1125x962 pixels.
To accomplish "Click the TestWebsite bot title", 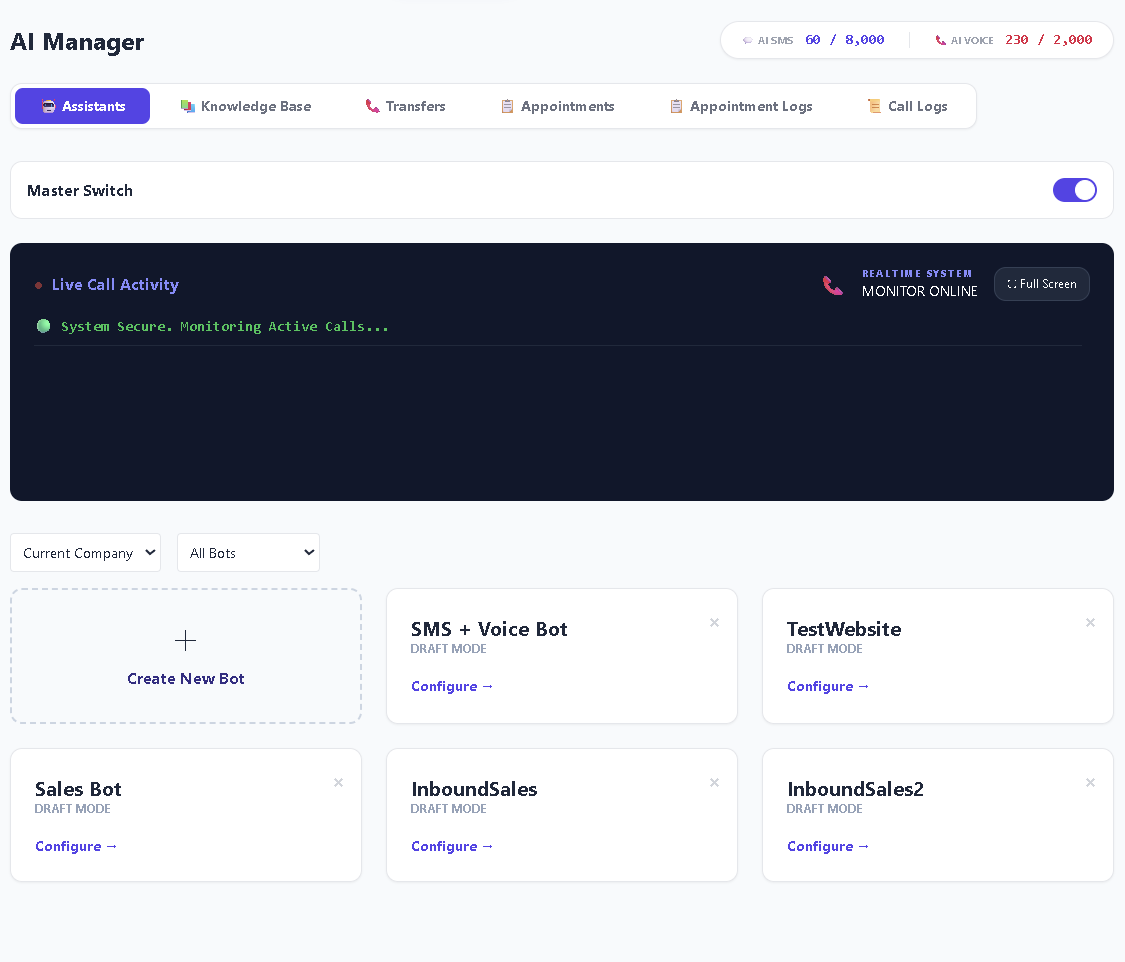I will pos(844,629).
